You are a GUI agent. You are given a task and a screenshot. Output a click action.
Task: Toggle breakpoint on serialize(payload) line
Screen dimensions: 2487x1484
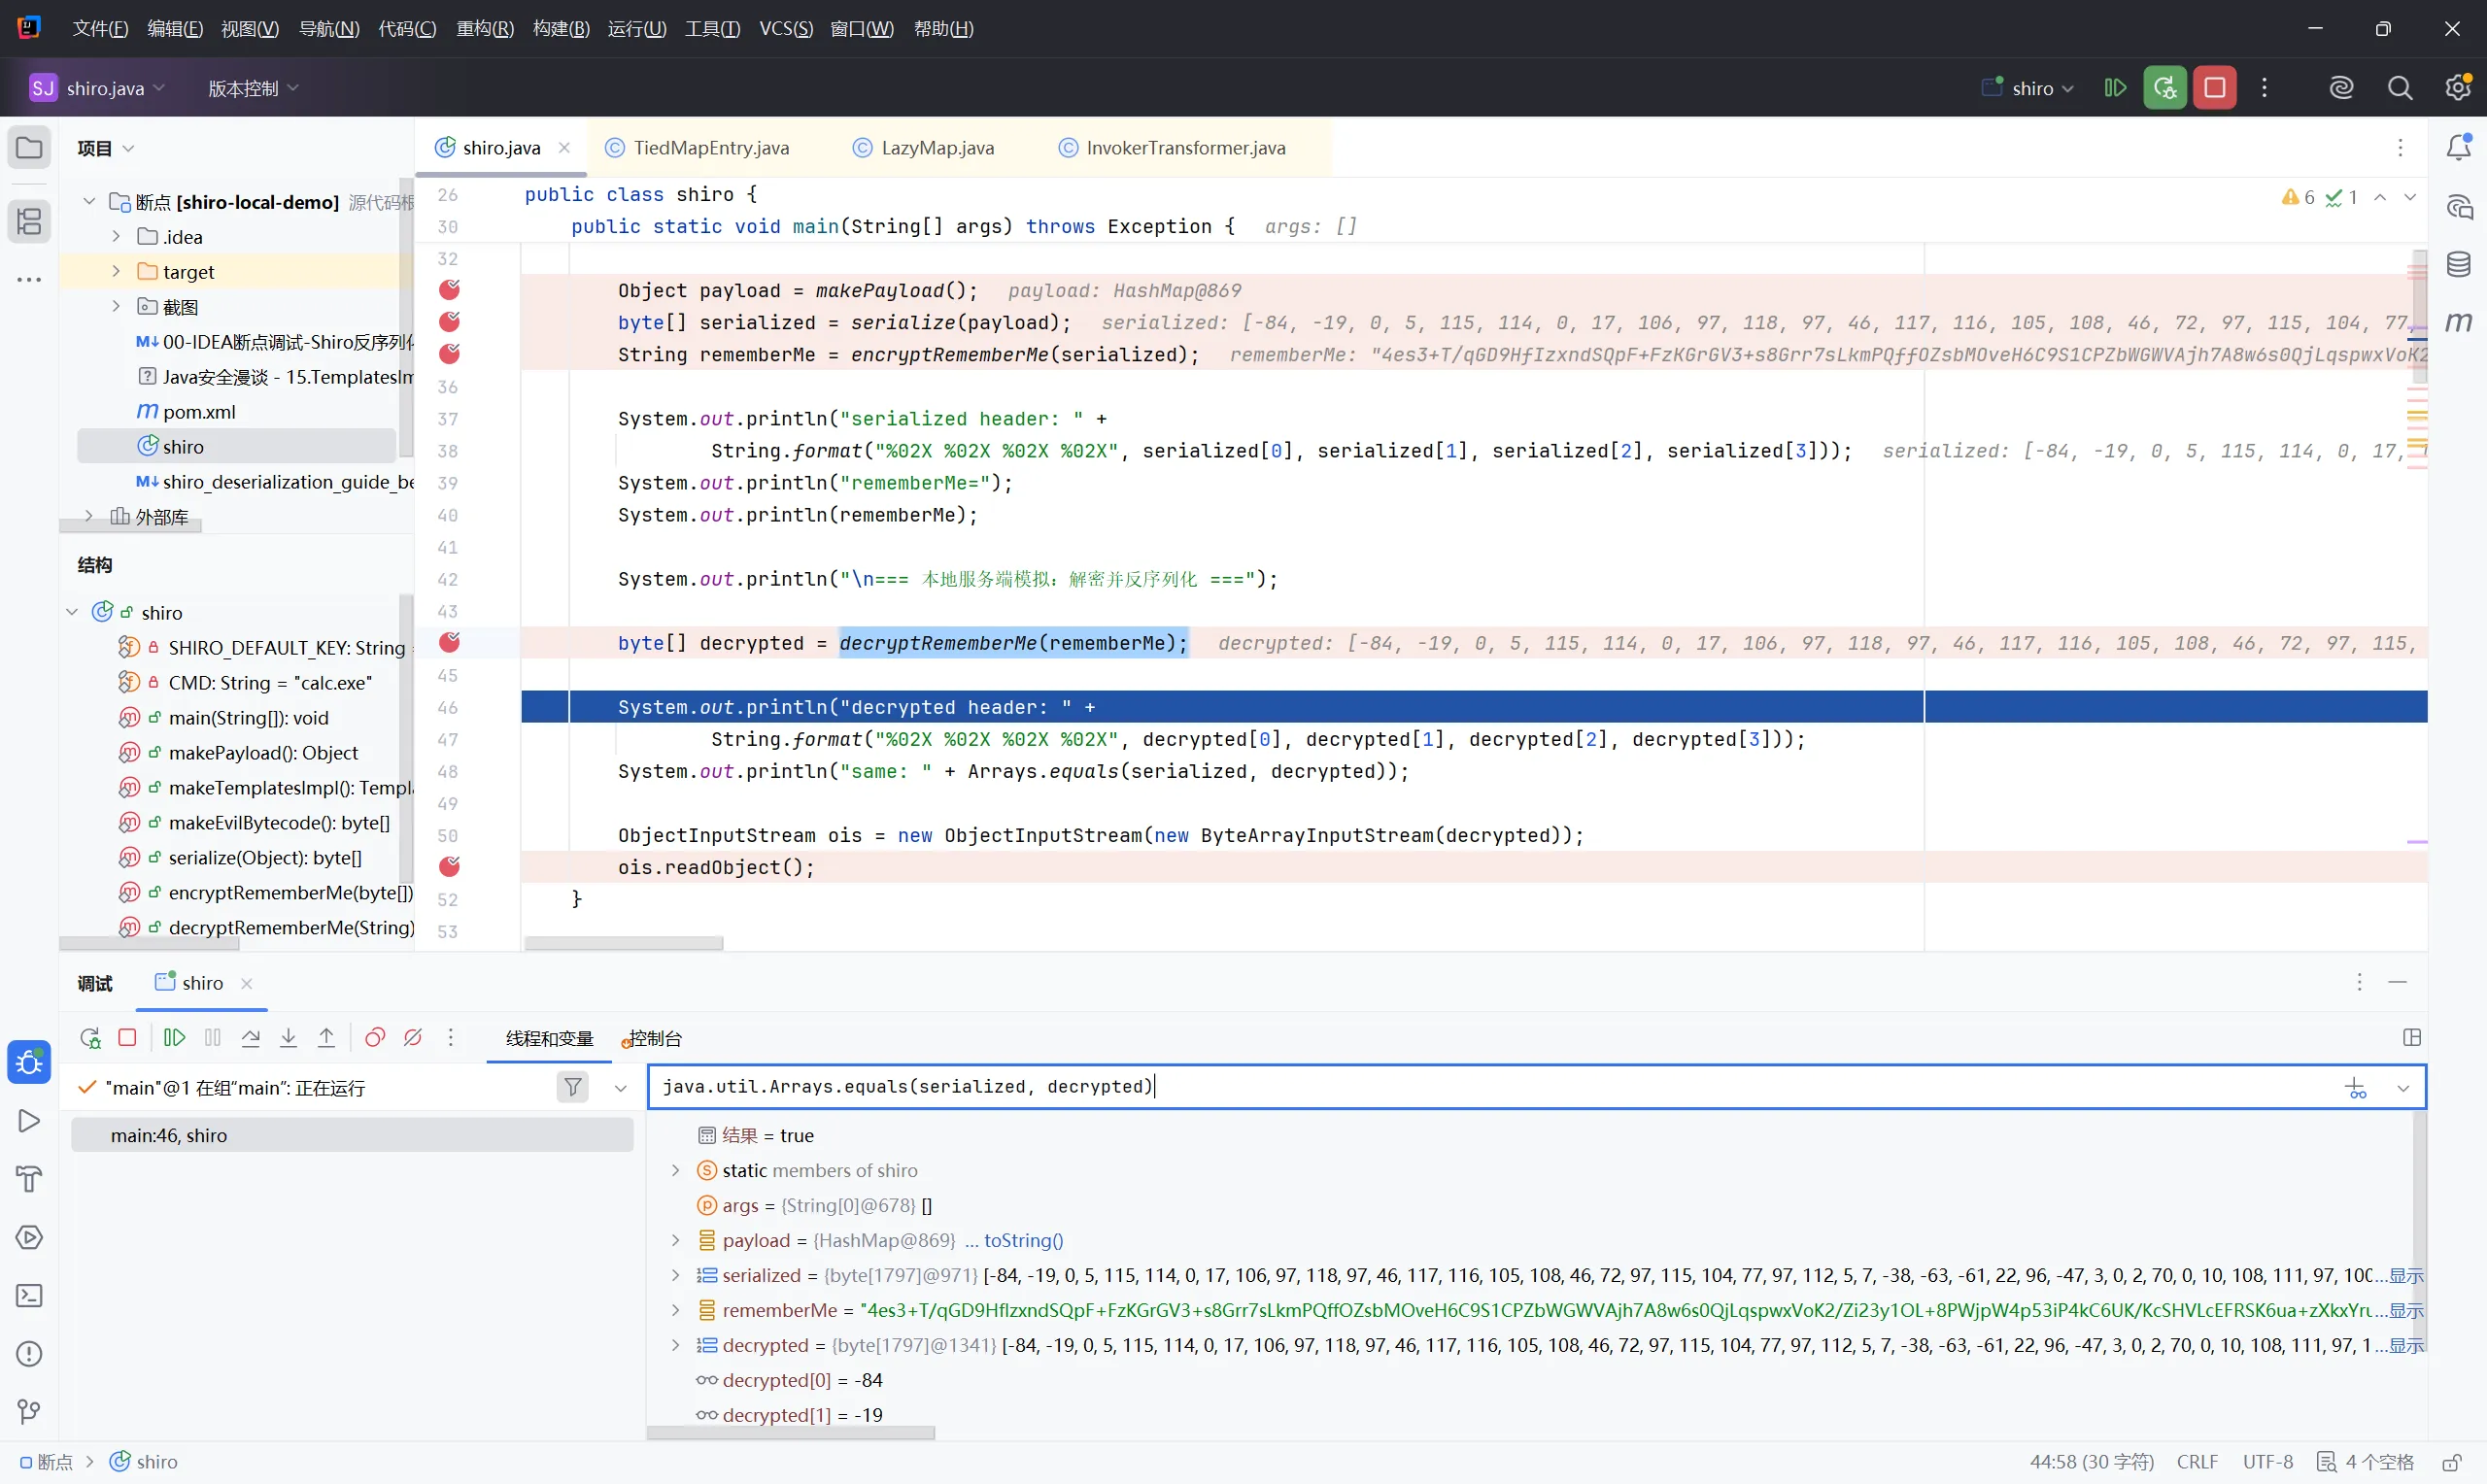450,322
